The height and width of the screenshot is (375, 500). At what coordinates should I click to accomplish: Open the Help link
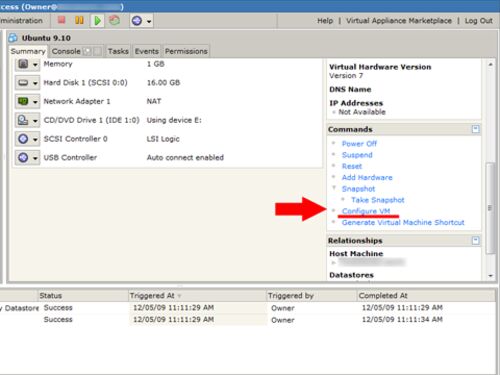pos(325,21)
